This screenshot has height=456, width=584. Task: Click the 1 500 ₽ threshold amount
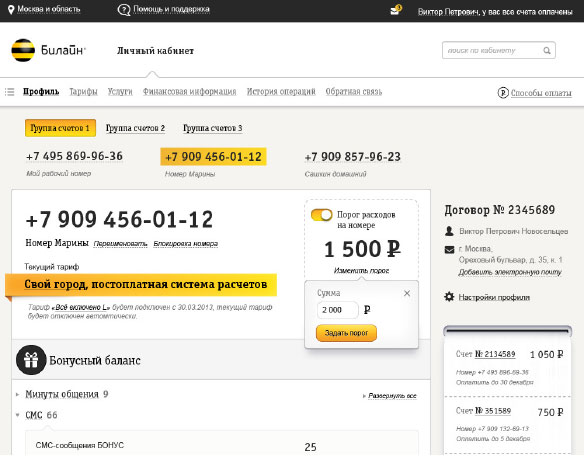(362, 249)
